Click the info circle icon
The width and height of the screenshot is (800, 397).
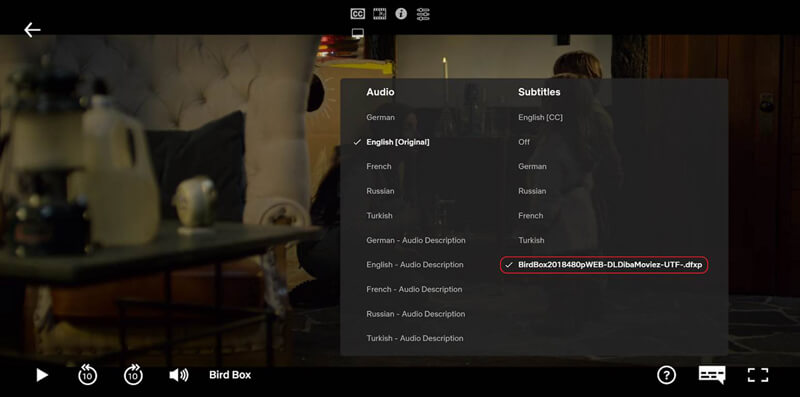point(401,14)
